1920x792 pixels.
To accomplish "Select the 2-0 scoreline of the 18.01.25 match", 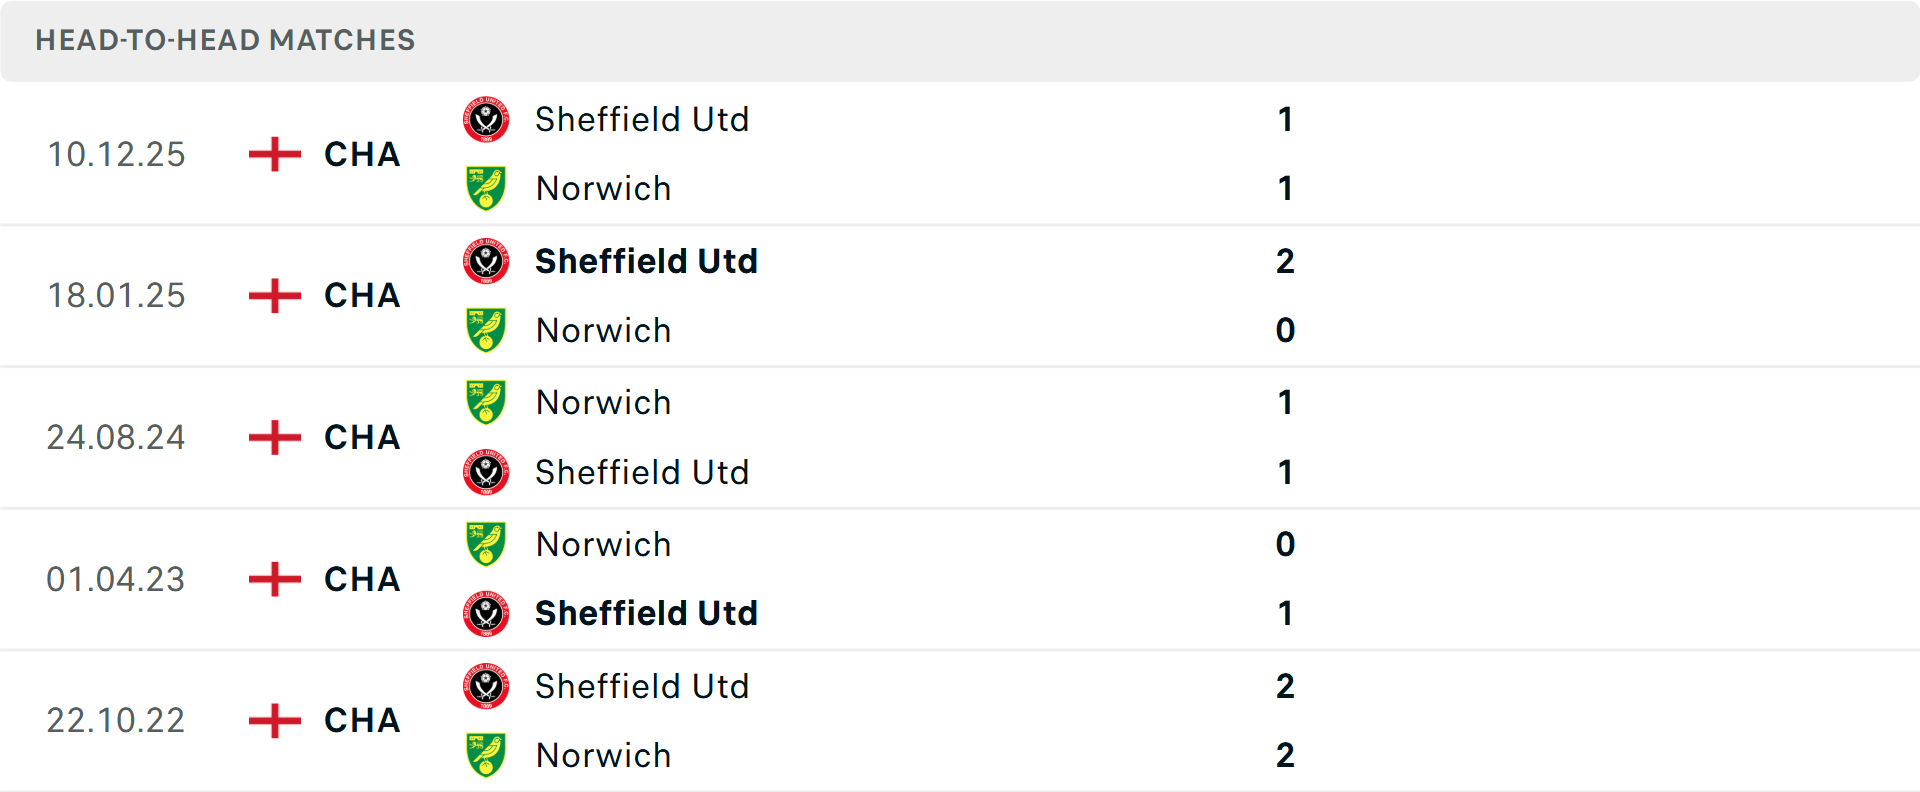I will pos(1285,296).
